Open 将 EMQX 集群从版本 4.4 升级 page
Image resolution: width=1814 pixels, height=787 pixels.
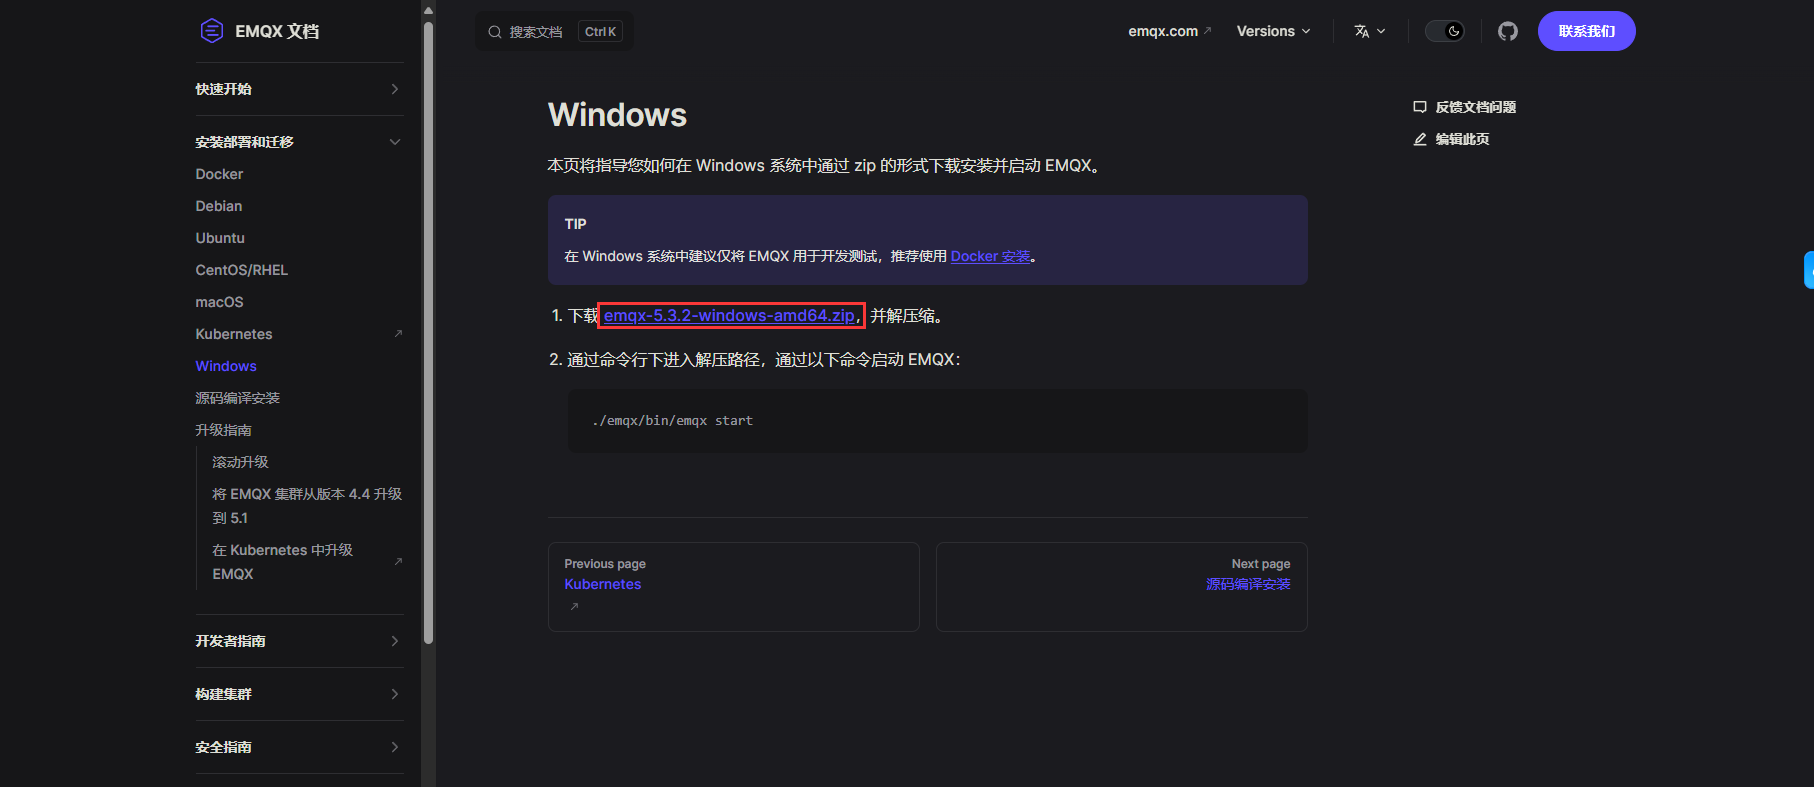pos(307,506)
